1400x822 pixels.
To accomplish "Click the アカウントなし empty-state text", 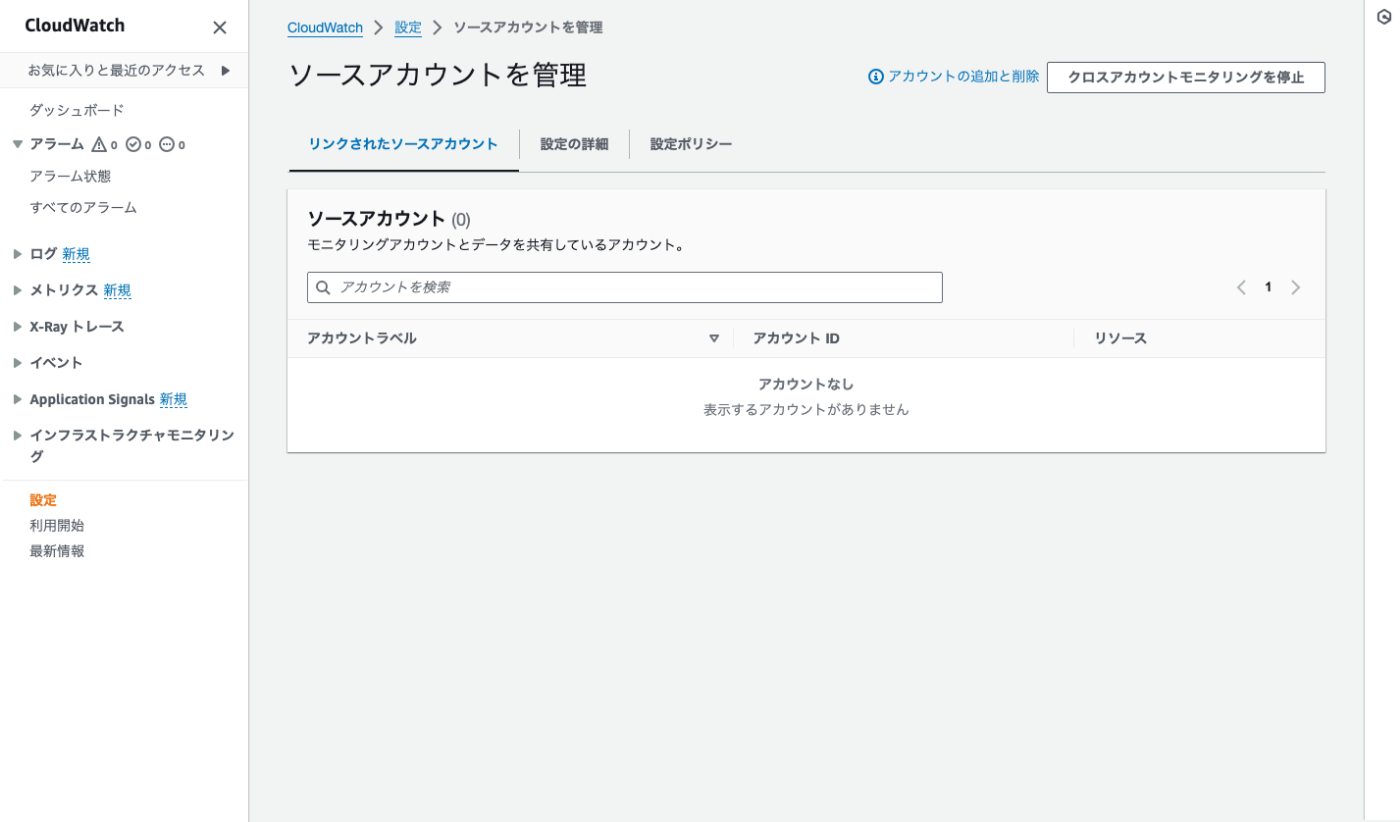I will (806, 384).
